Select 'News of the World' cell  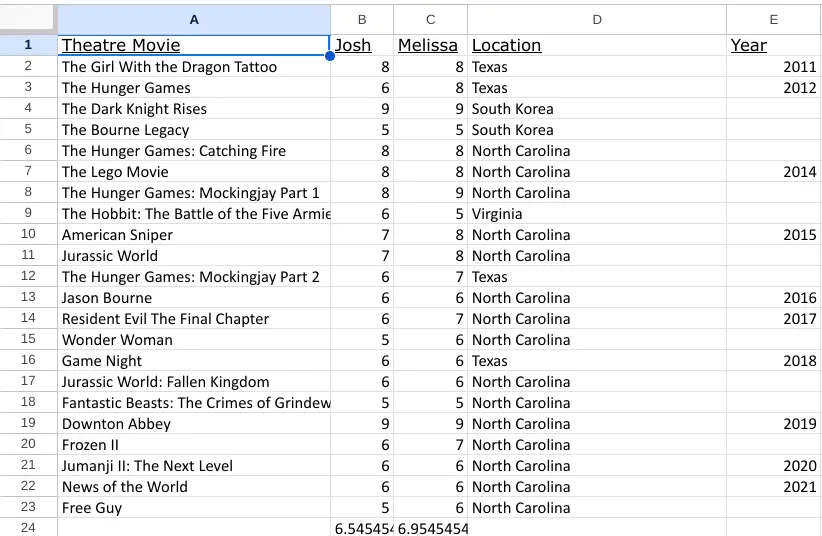pyautogui.click(x=194, y=486)
